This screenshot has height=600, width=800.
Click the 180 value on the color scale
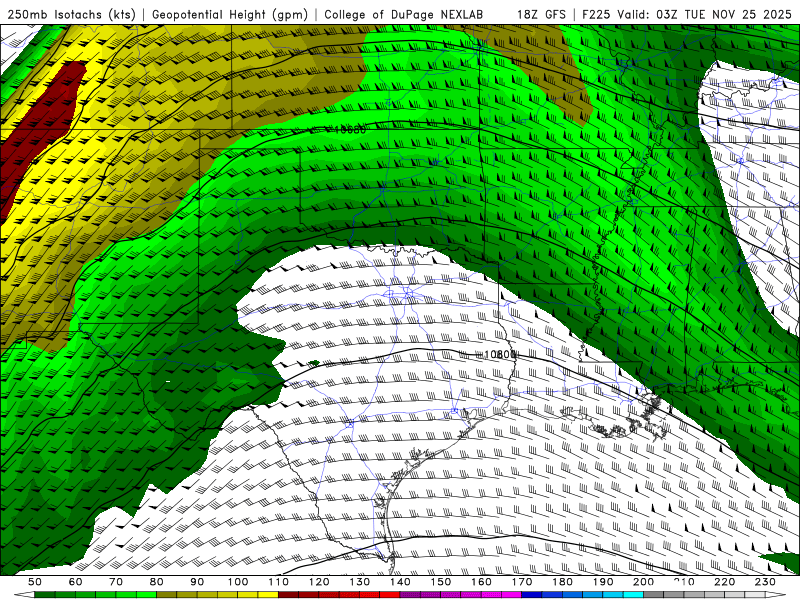[562, 582]
